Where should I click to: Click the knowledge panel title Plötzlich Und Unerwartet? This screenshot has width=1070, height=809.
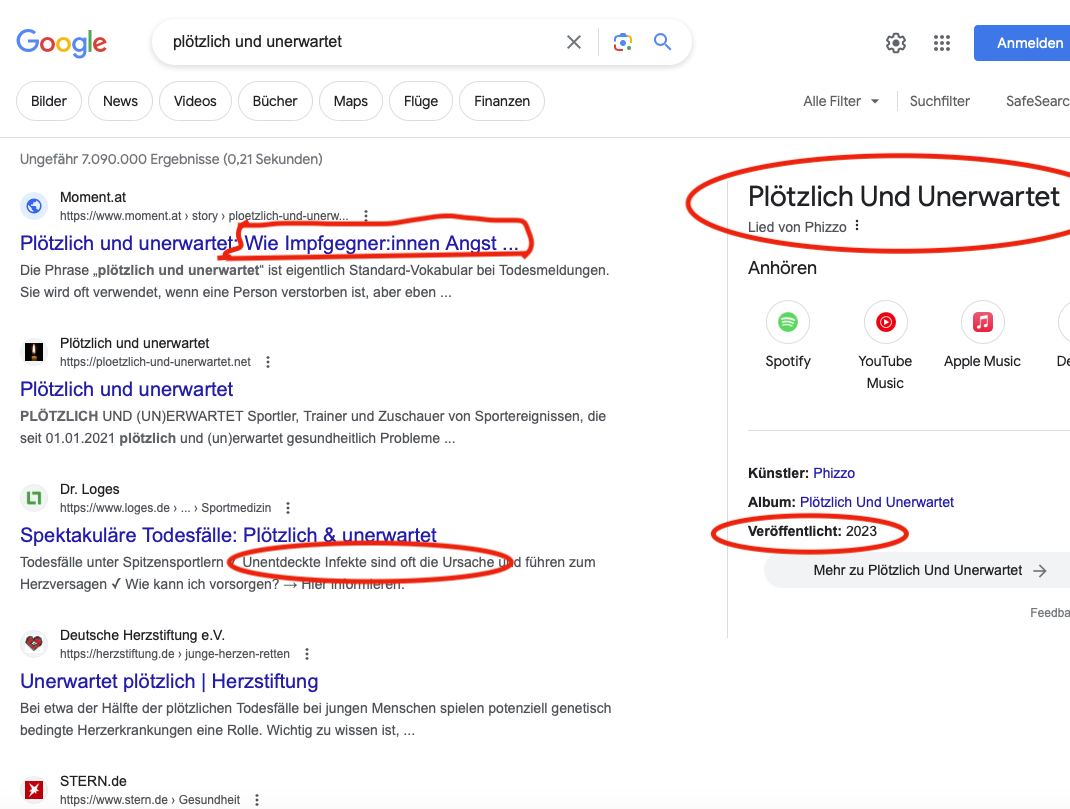click(x=903, y=196)
